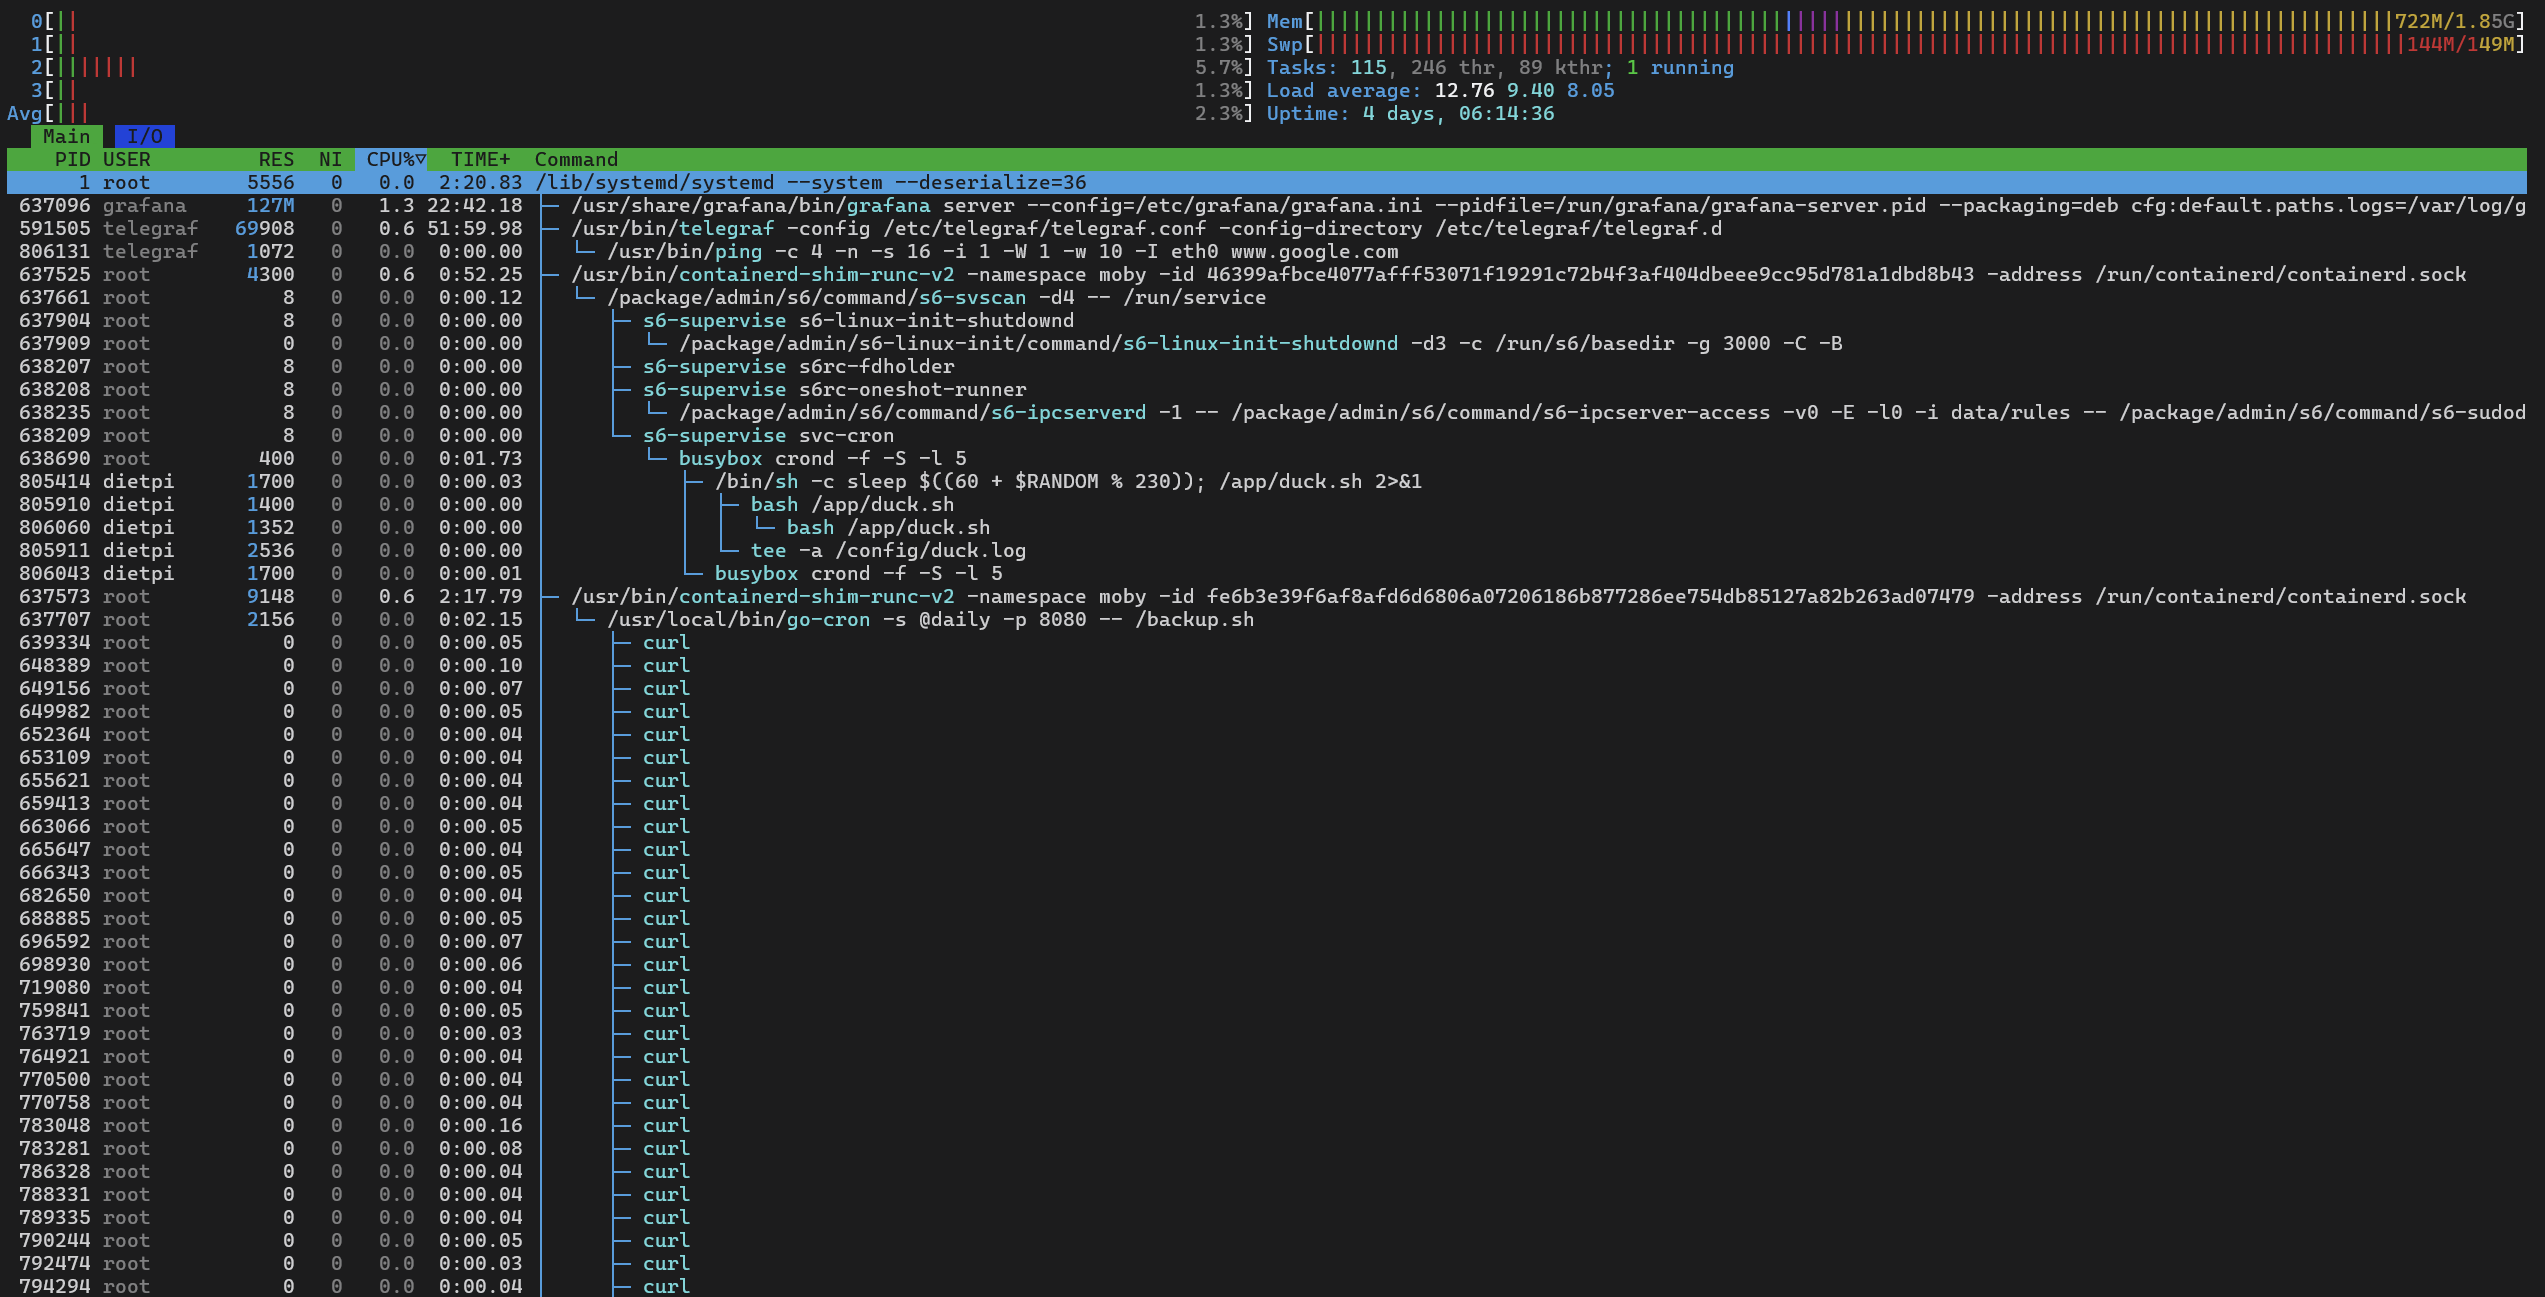This screenshot has height=1297, width=2545.
Task: Select s6-supervise s6rc-oneshot-runner row
Action: pos(1267,389)
